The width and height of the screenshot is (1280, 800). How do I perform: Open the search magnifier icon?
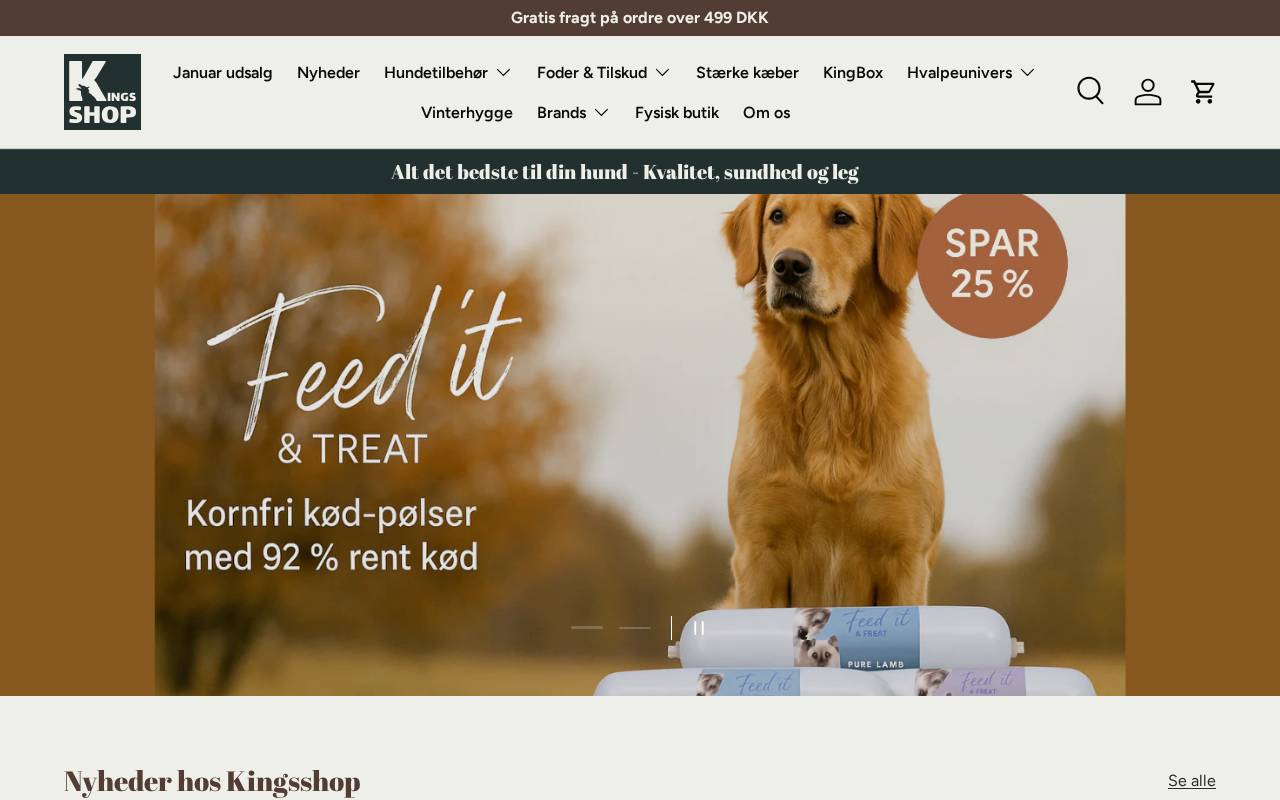coord(1090,91)
